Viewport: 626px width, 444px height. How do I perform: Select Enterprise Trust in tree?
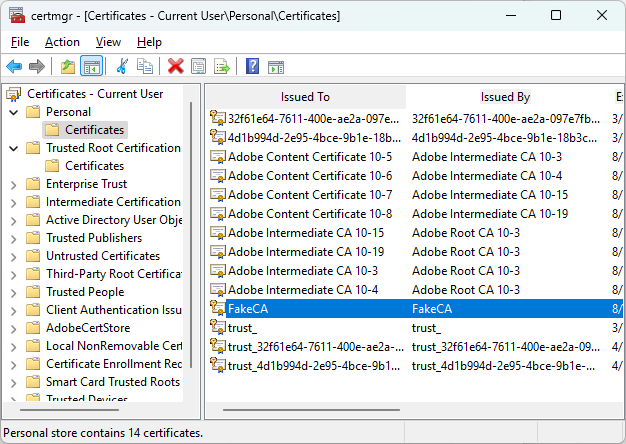pyautogui.click(x=86, y=184)
